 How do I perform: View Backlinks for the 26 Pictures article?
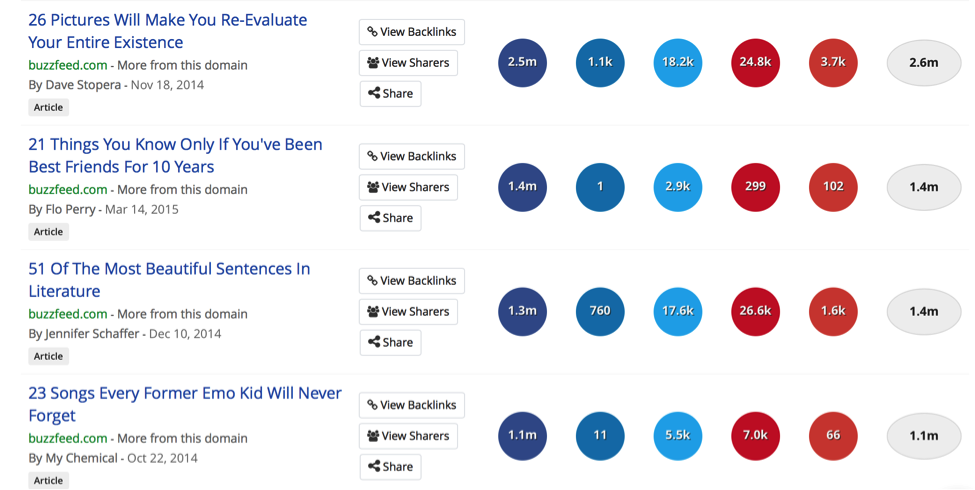click(x=412, y=32)
